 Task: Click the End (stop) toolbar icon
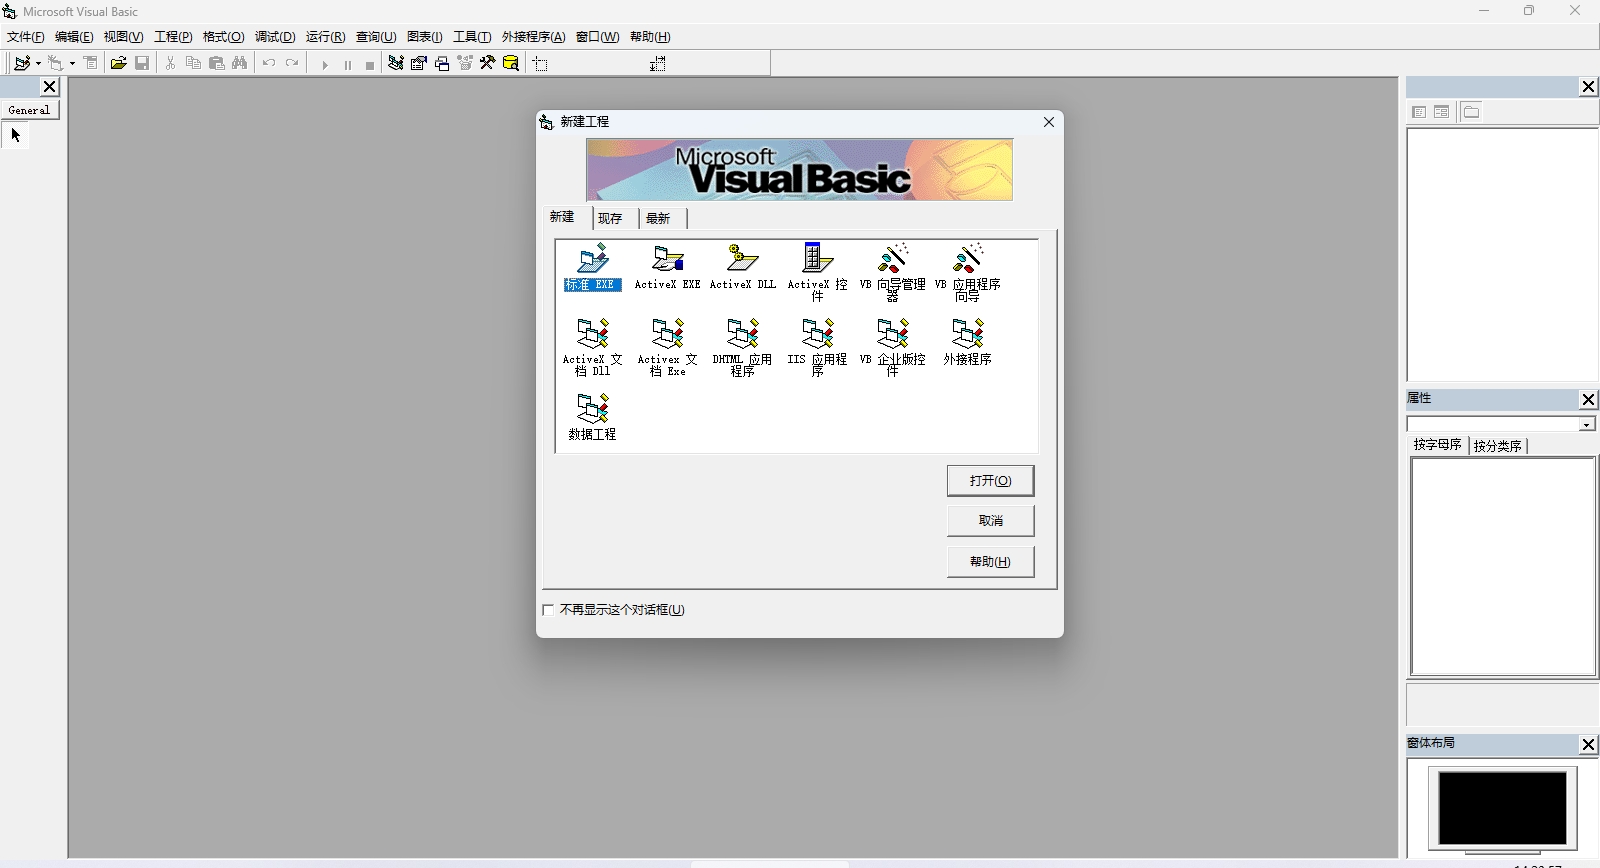[x=370, y=64]
